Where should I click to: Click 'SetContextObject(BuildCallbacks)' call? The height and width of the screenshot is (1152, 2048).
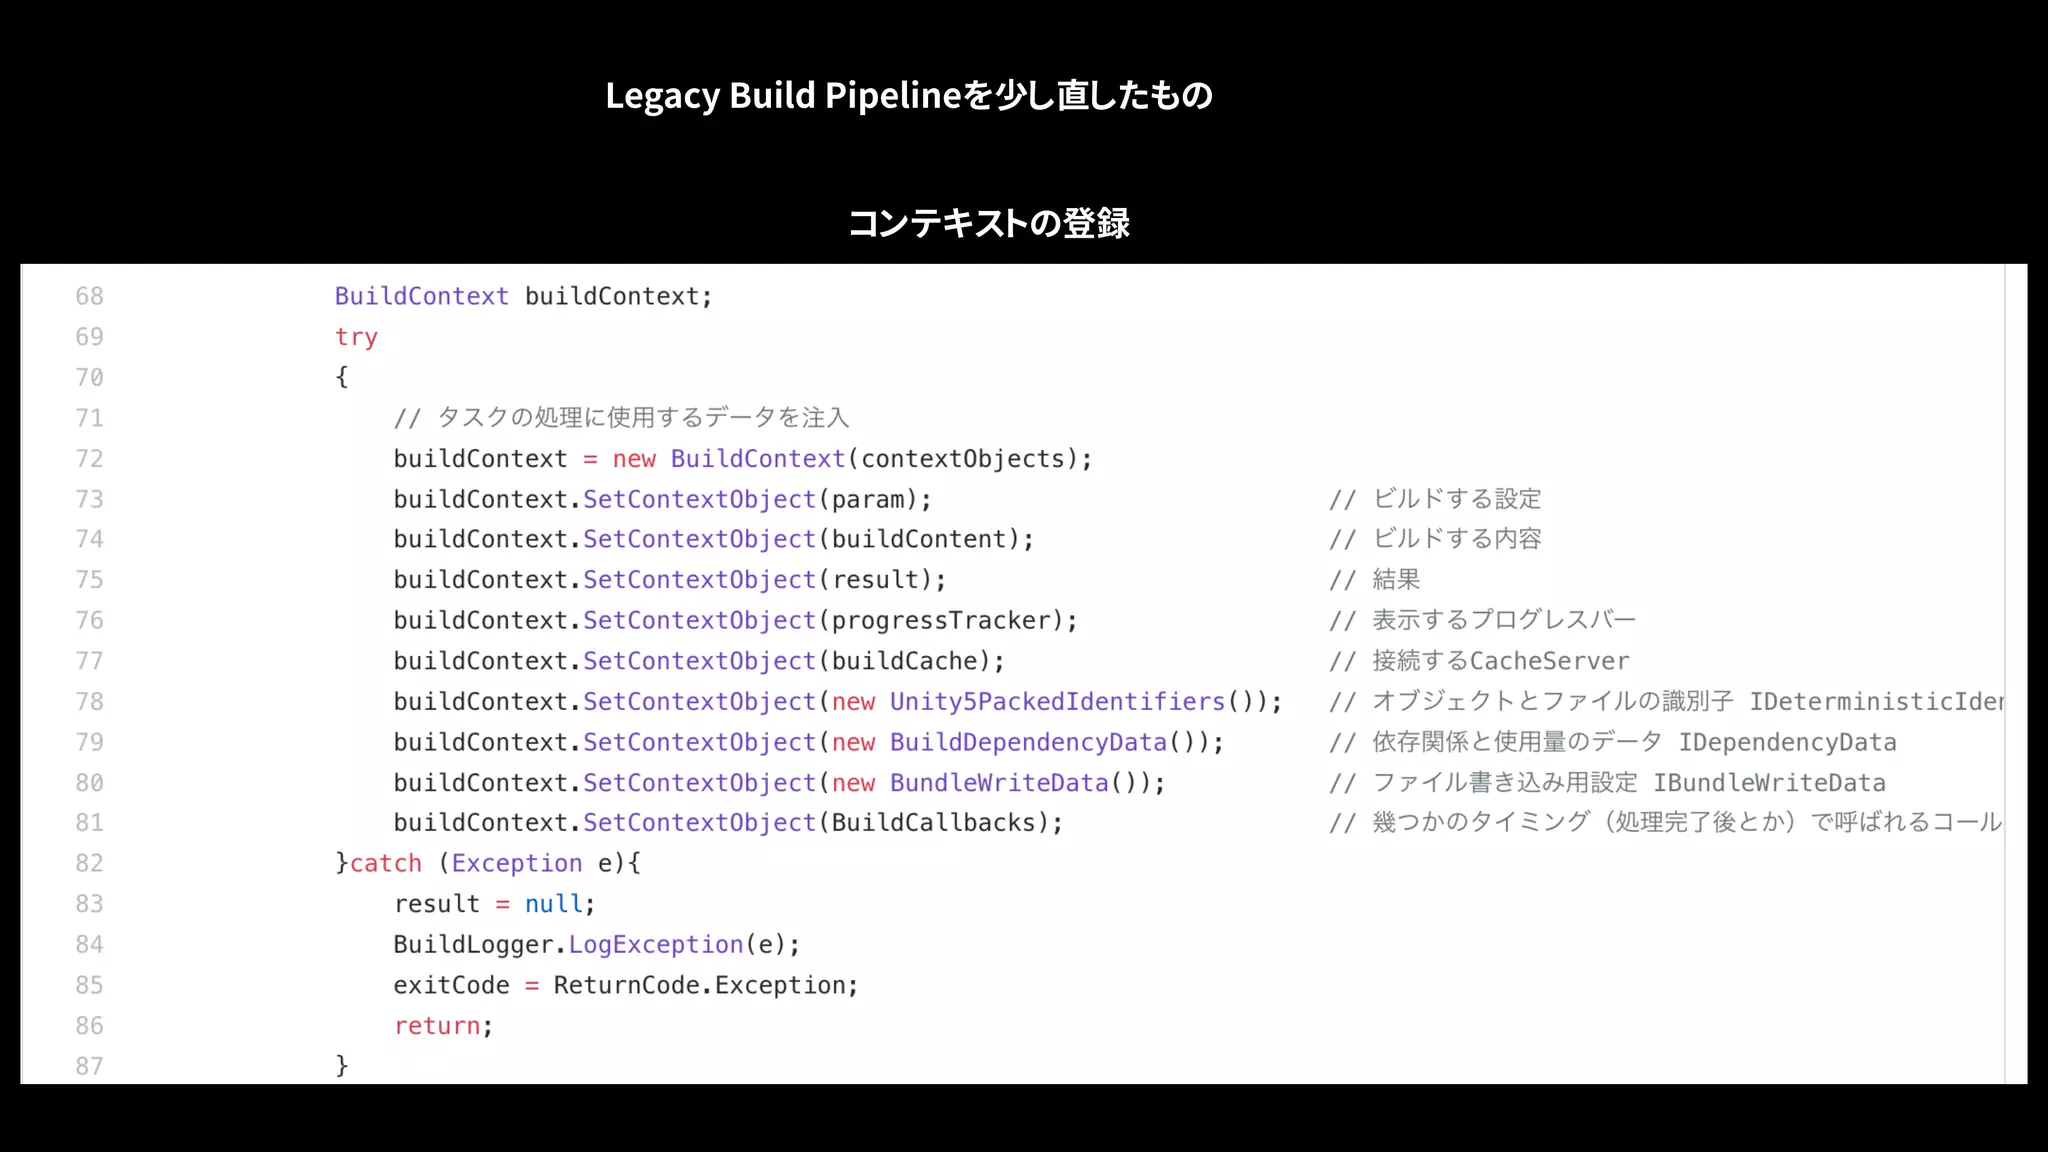point(816,822)
